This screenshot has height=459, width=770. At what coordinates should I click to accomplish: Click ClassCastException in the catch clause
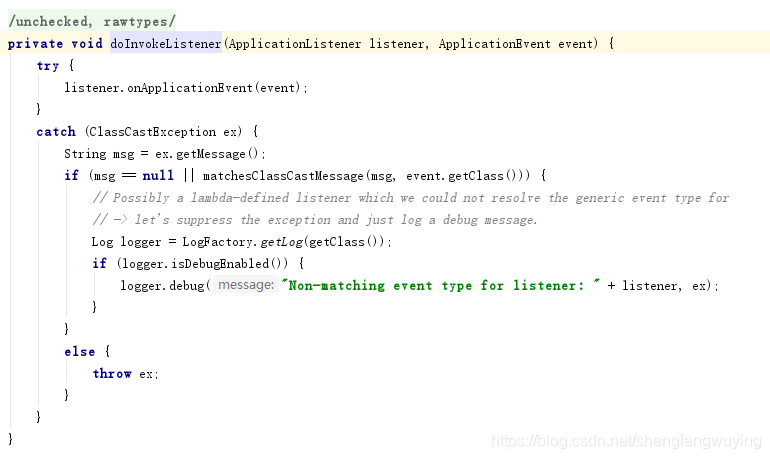tap(152, 132)
